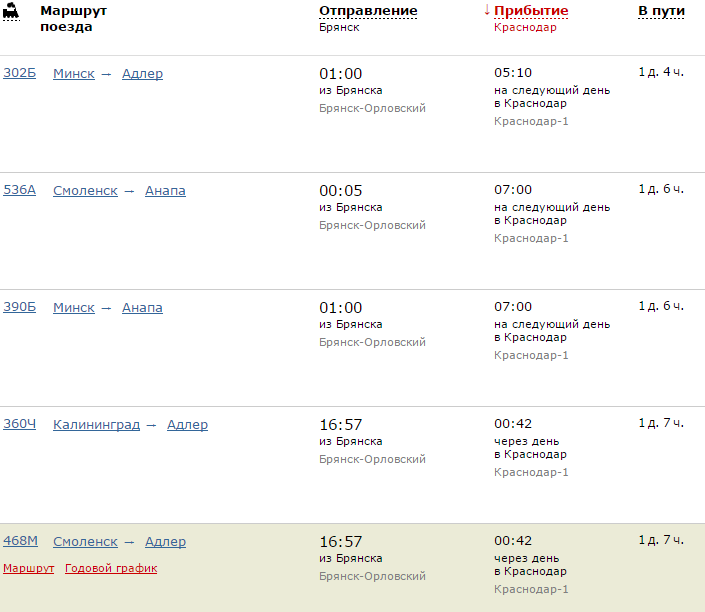Open train number 468М link
This screenshot has width=705, height=612.
(20, 542)
